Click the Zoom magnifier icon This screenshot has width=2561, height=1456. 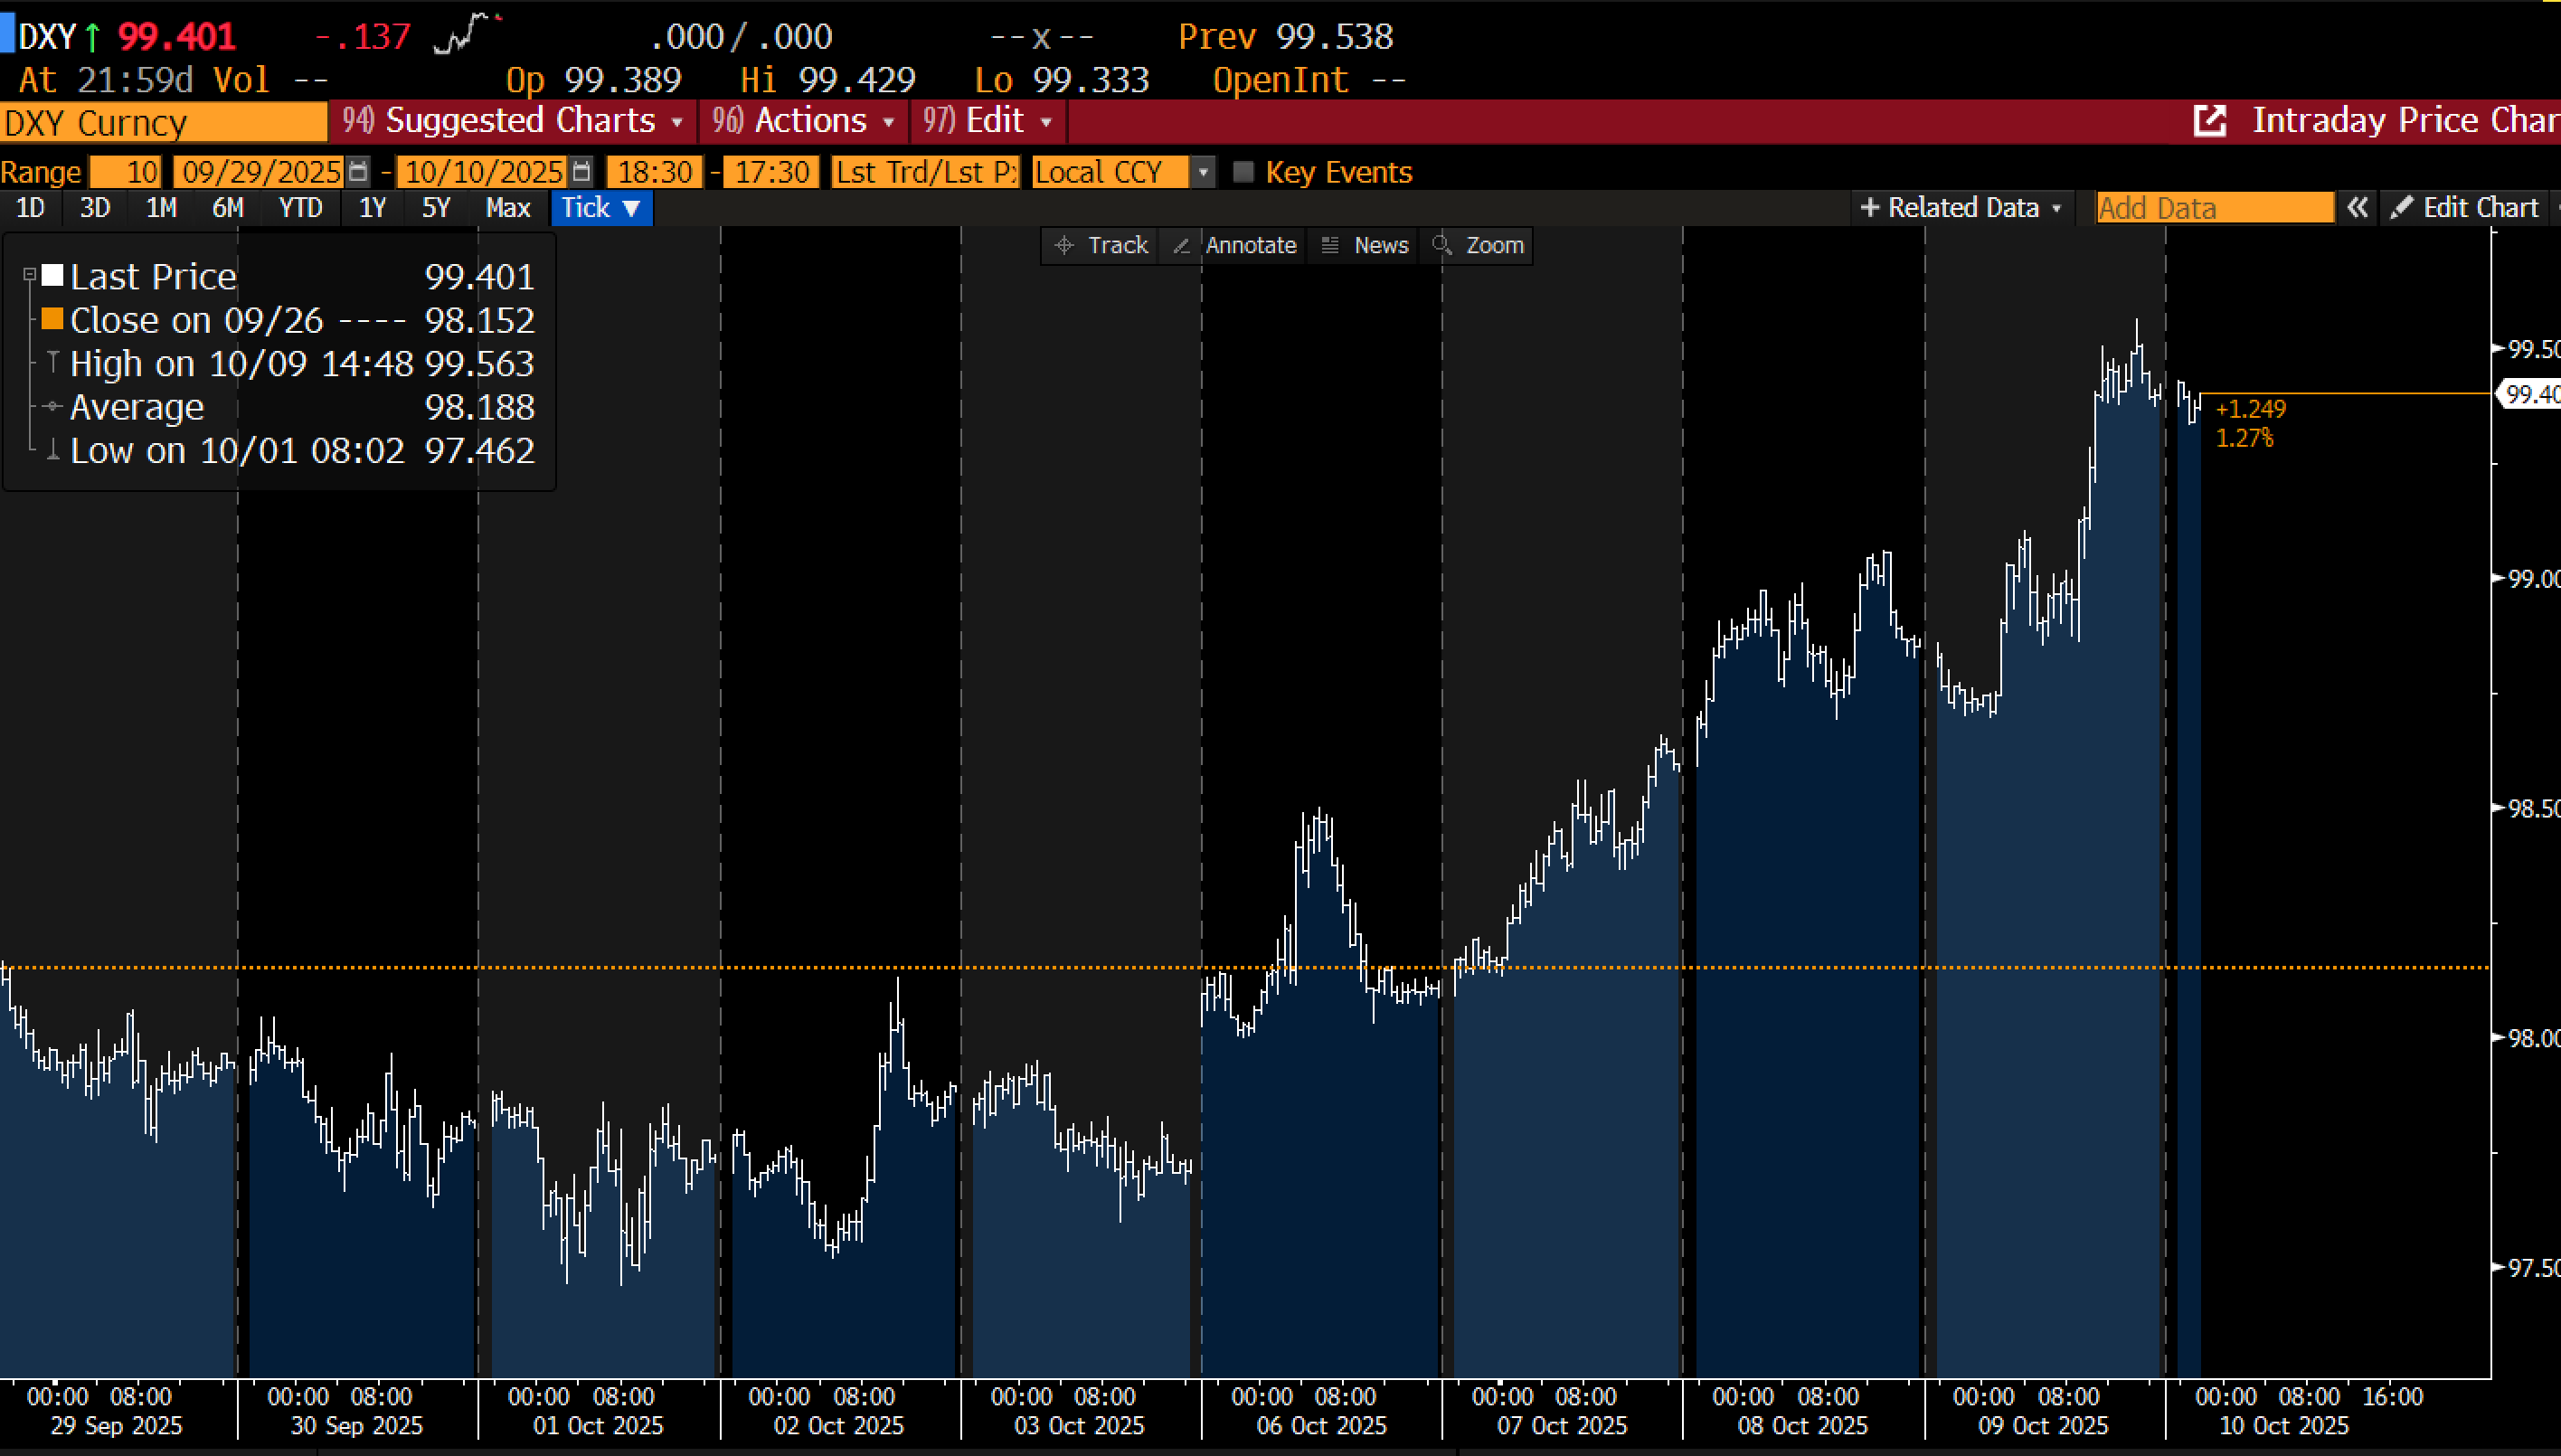point(1441,245)
